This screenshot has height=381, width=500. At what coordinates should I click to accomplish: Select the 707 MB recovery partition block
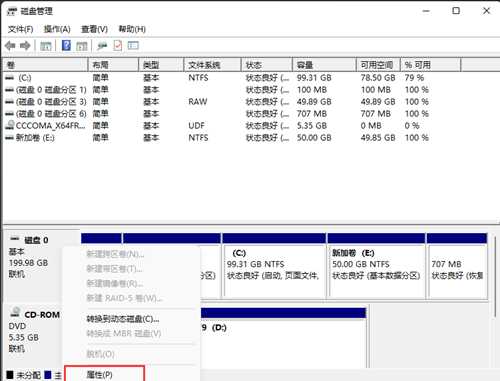click(457, 271)
